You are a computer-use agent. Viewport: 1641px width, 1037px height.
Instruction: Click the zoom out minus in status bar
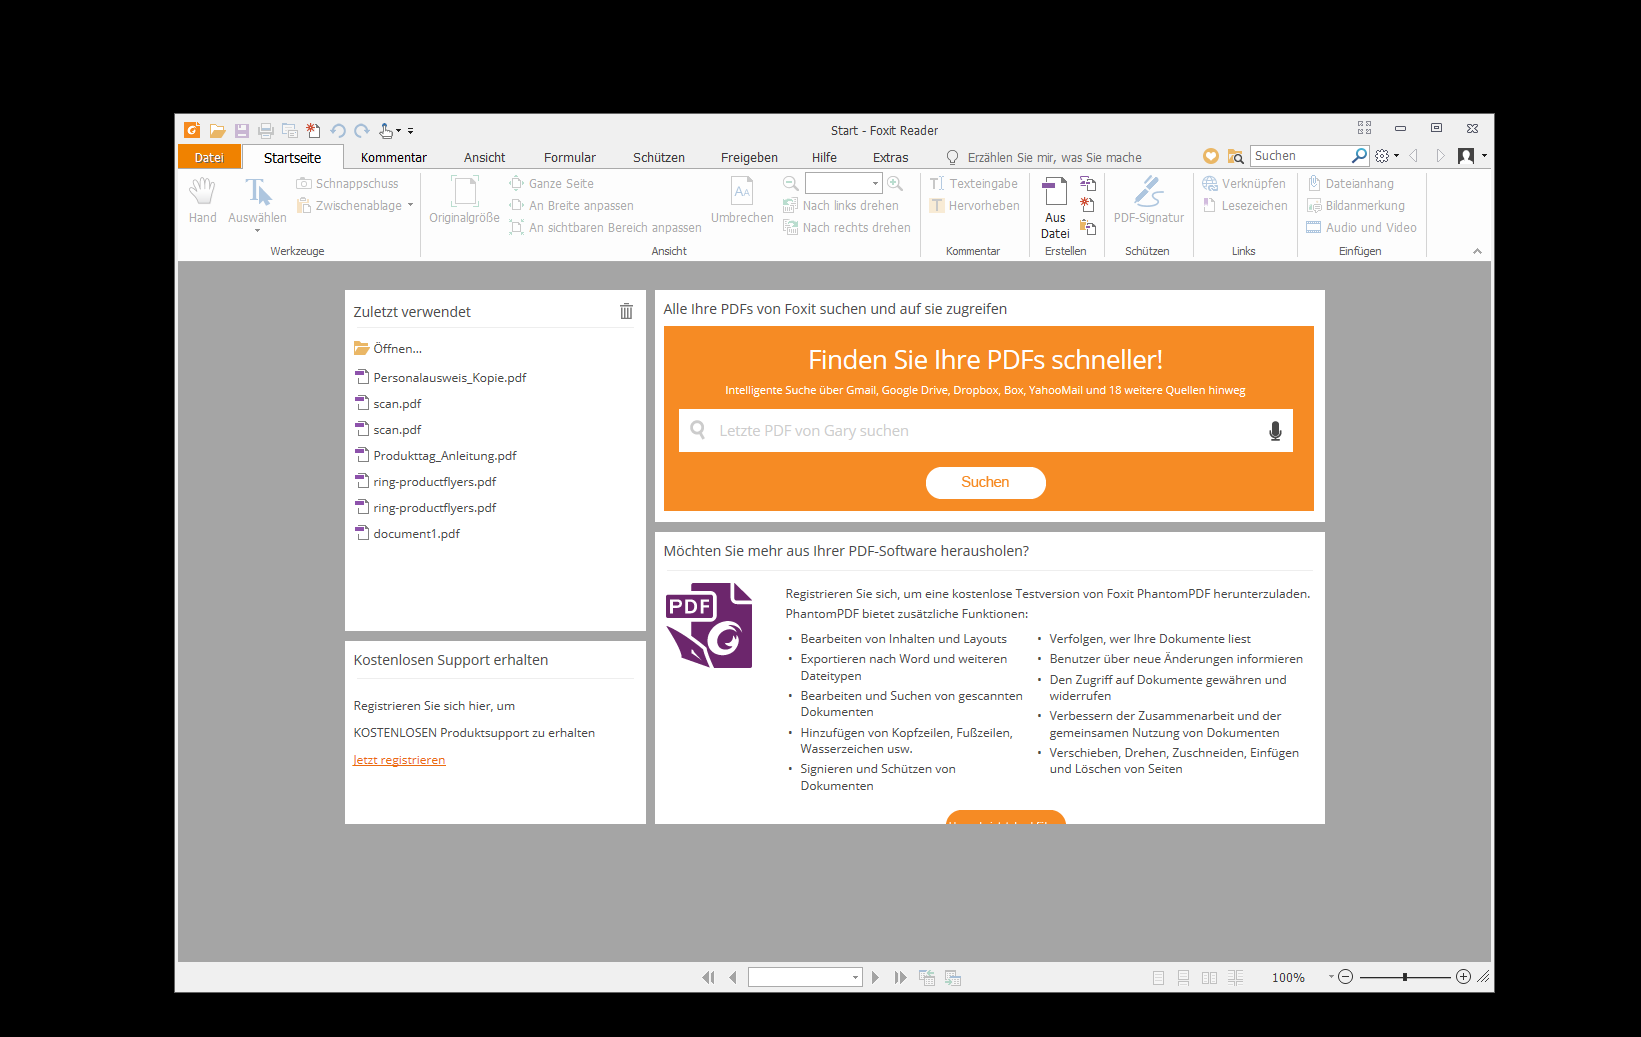point(1345,977)
